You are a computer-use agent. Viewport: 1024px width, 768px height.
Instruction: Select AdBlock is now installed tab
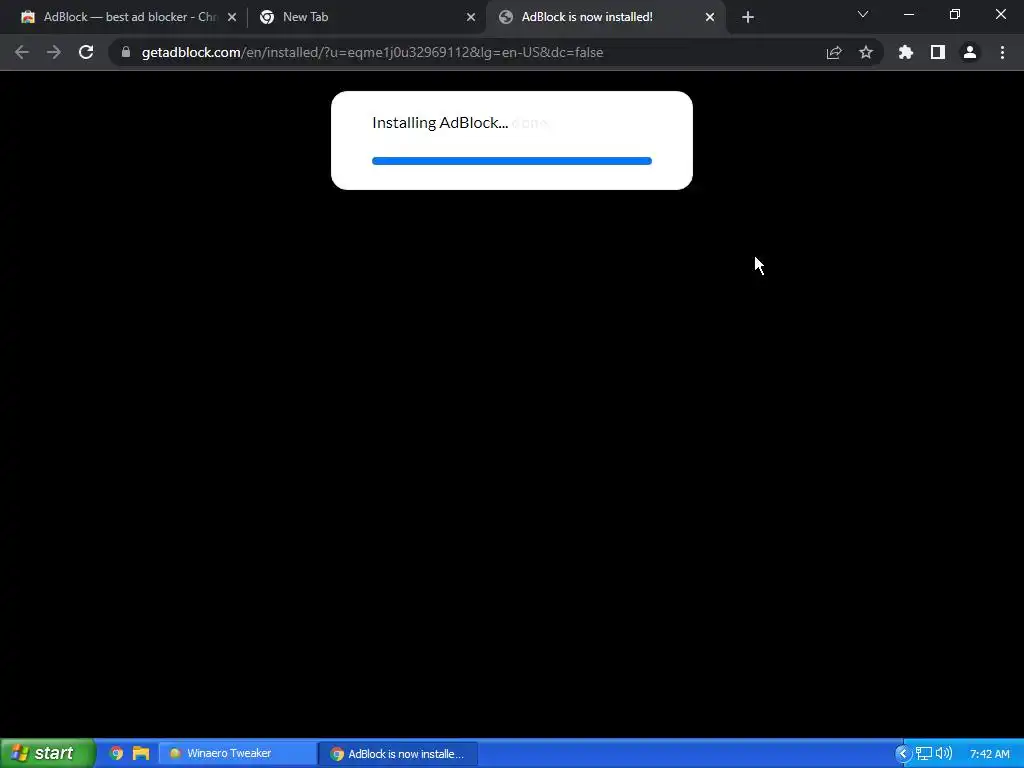(604, 17)
